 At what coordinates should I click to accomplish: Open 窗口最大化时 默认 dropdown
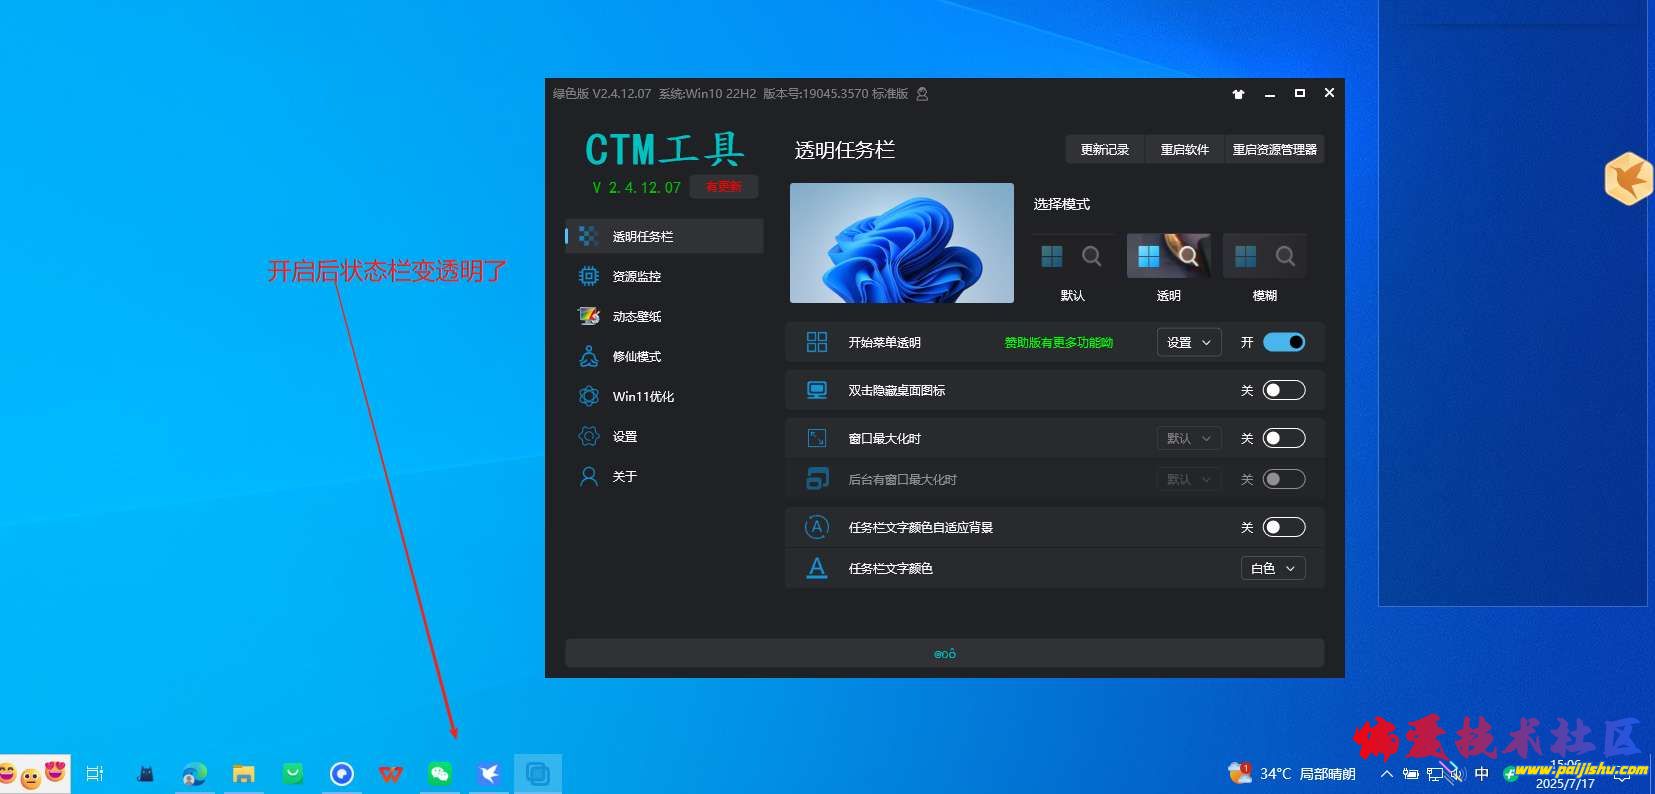tap(1189, 439)
